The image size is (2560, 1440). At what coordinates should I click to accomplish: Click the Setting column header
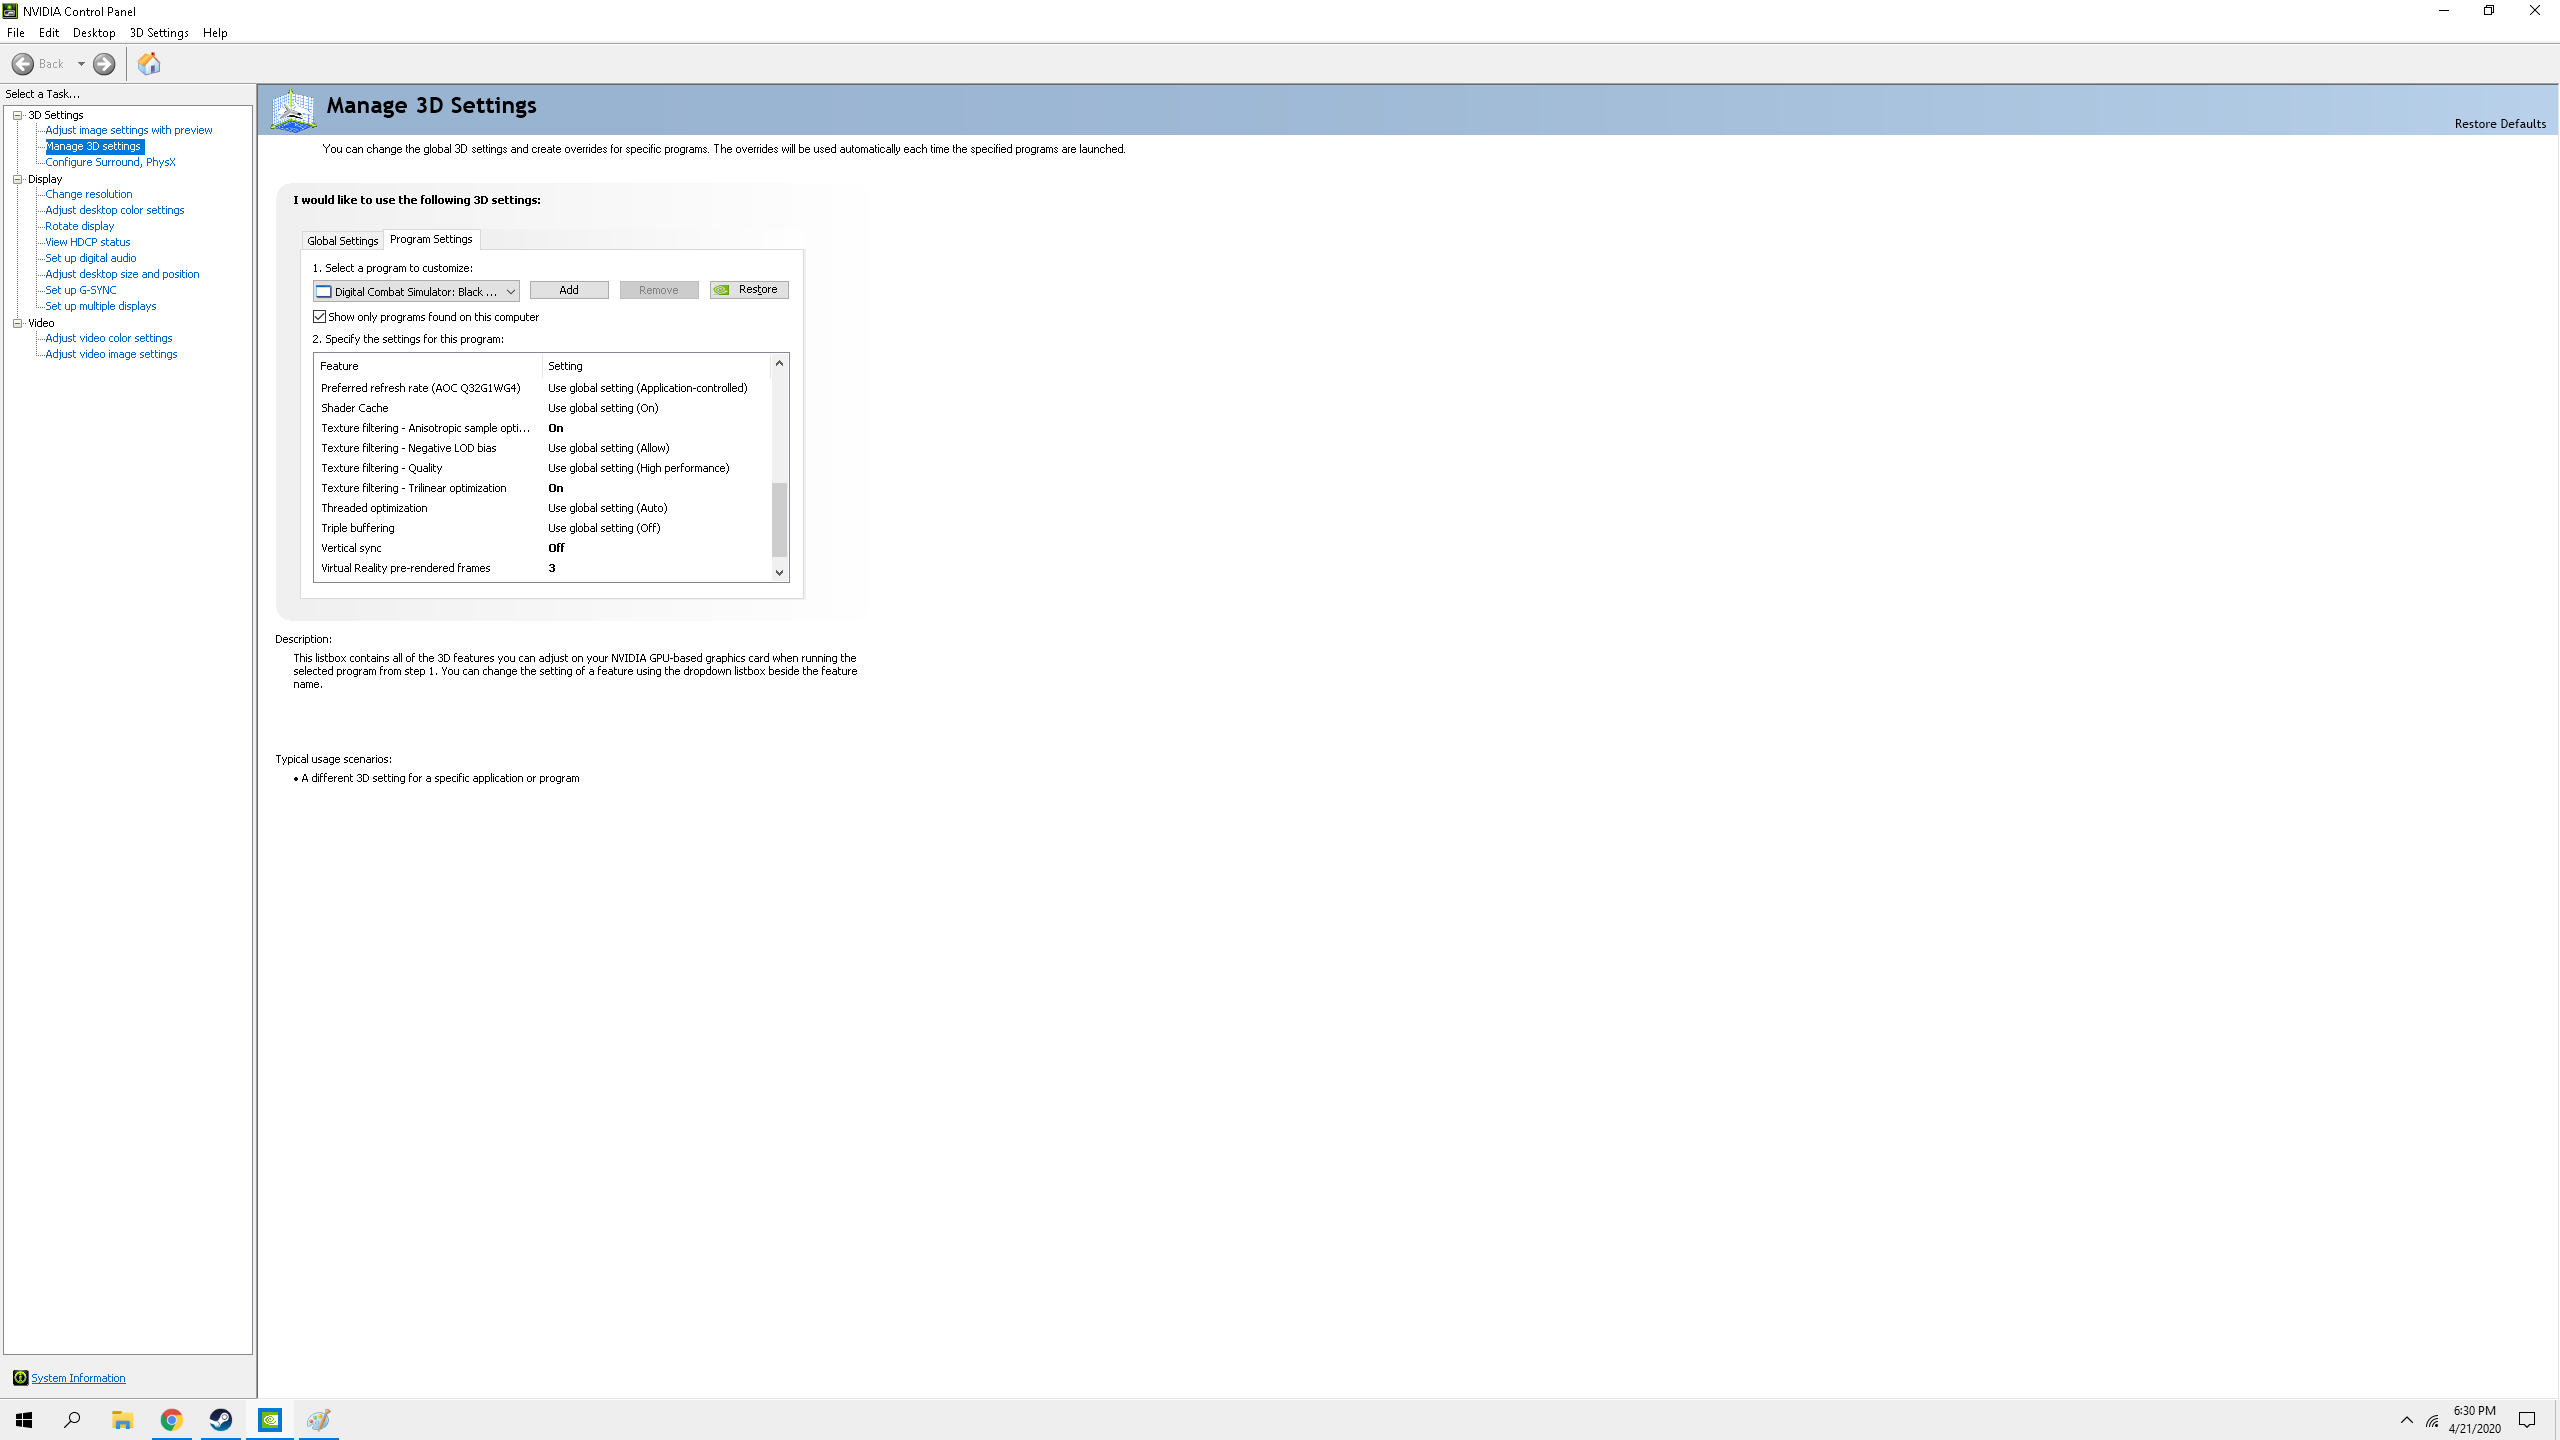coord(657,366)
